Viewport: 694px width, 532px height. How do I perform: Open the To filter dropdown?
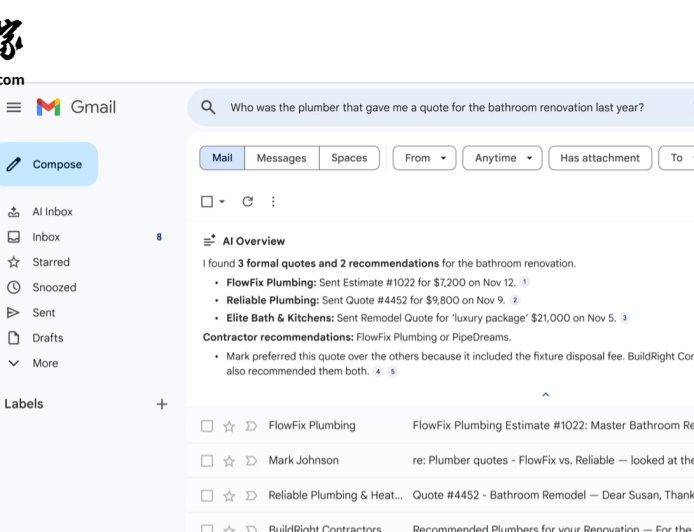pyautogui.click(x=676, y=158)
